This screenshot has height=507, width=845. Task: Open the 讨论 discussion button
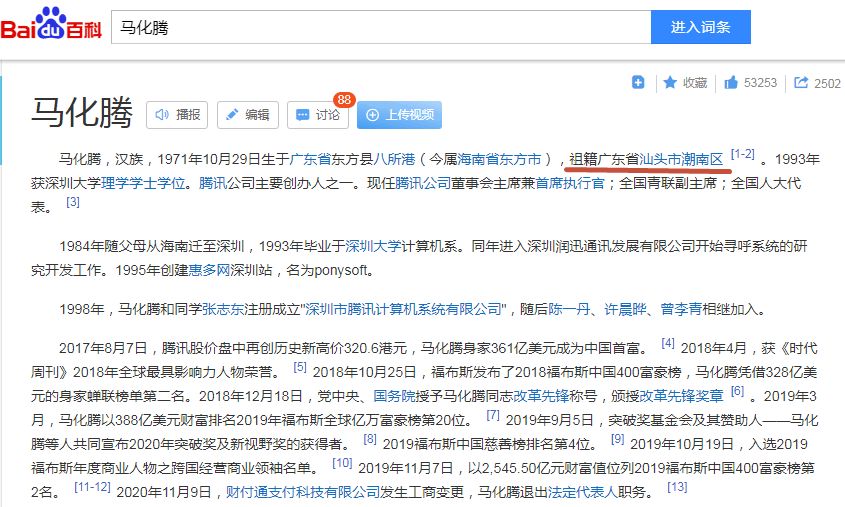318,115
